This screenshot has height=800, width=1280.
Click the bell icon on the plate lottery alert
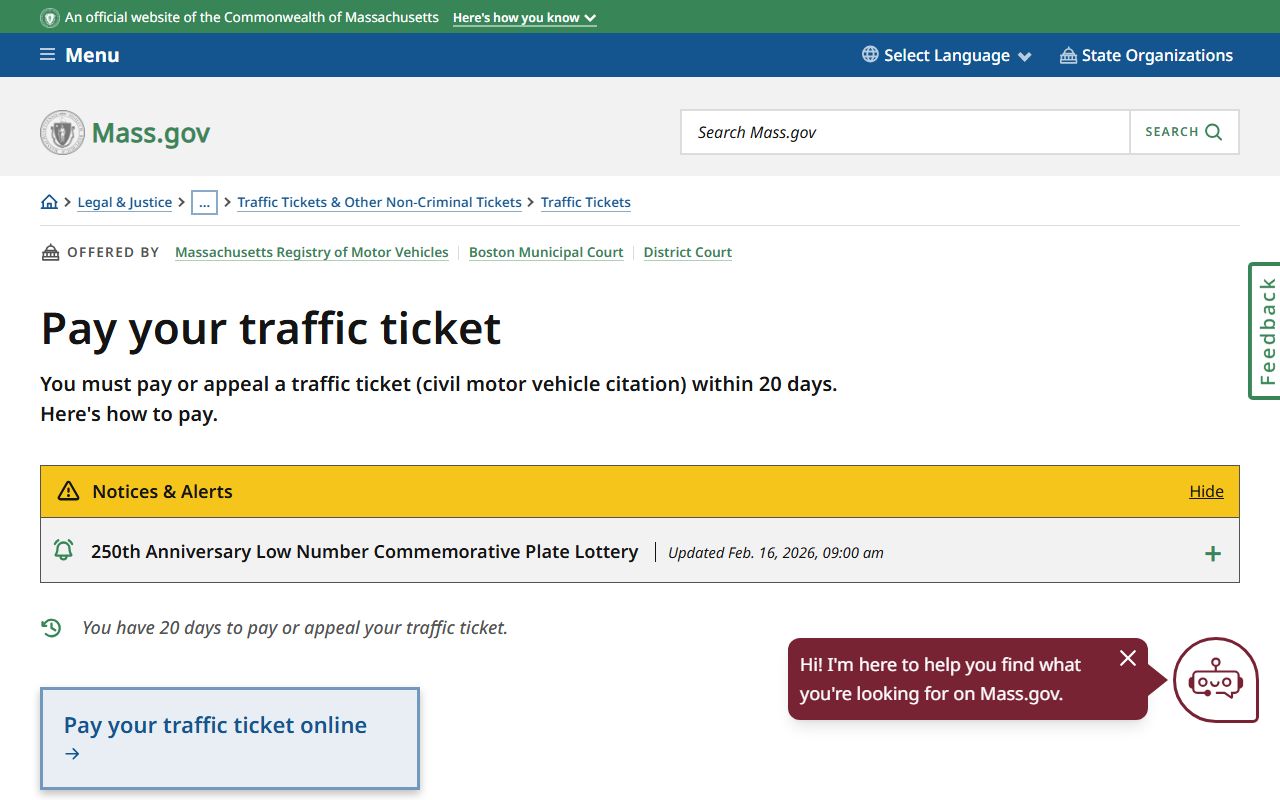[63, 550]
